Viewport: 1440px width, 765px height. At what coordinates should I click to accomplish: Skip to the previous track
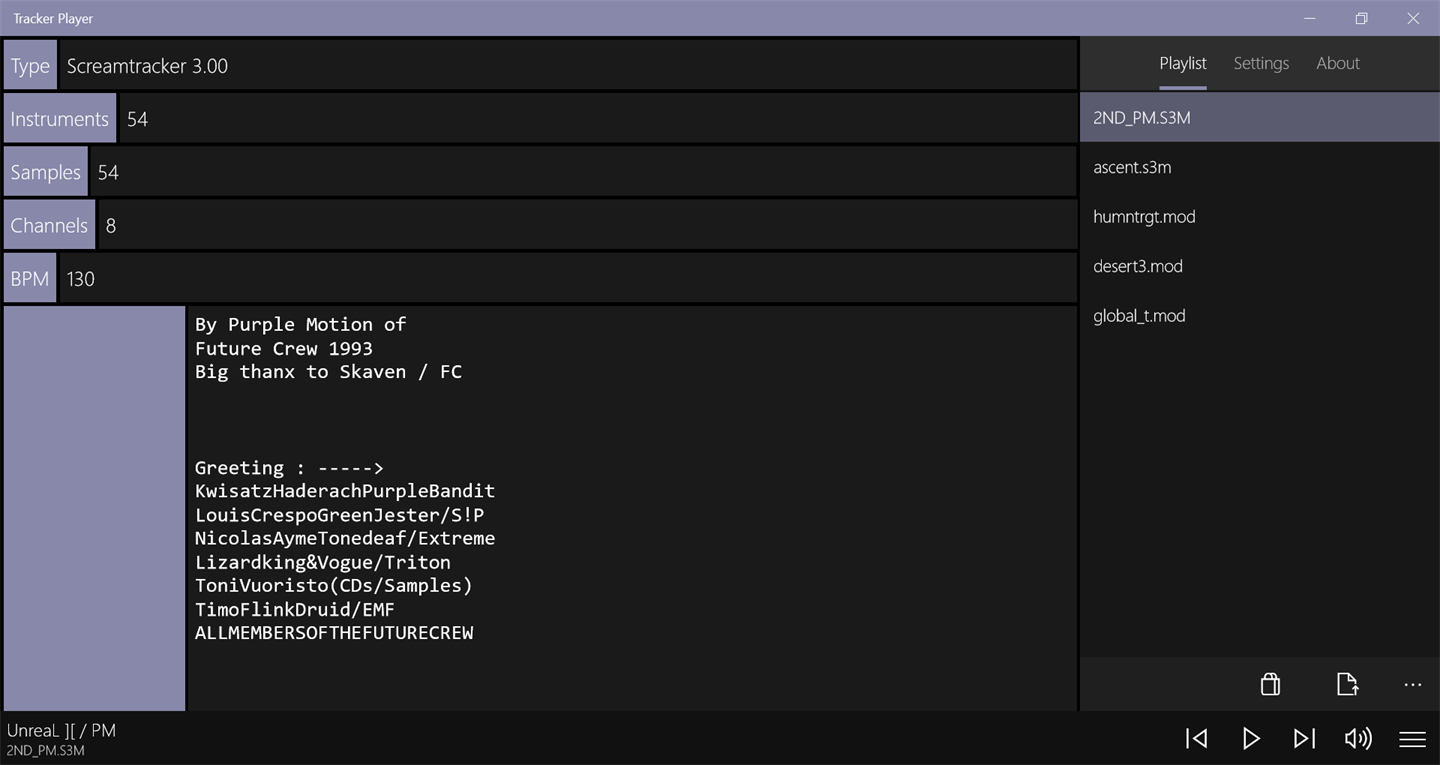point(1197,738)
